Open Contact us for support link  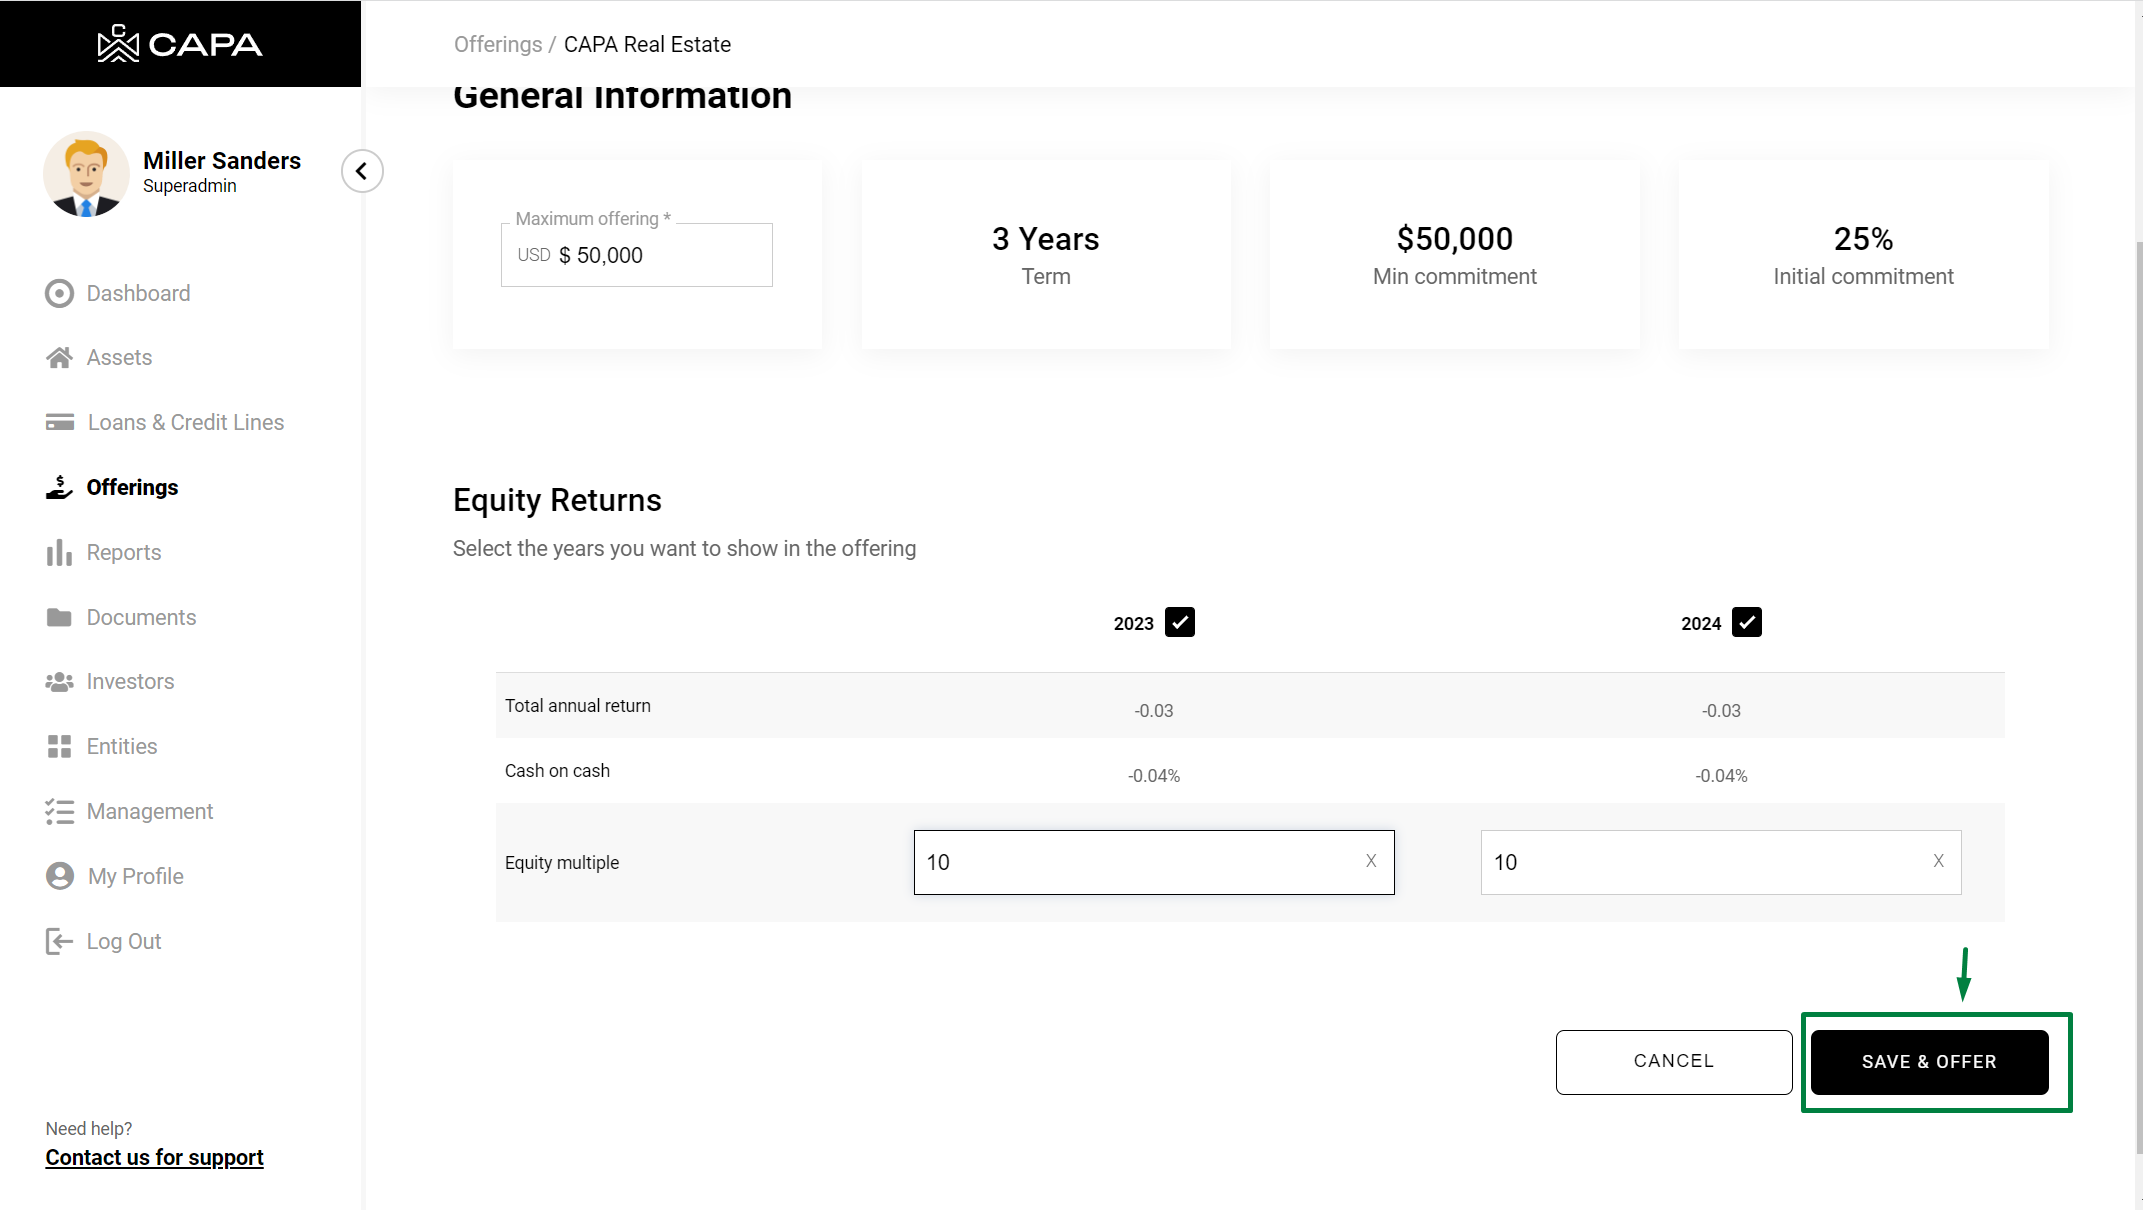point(154,1157)
